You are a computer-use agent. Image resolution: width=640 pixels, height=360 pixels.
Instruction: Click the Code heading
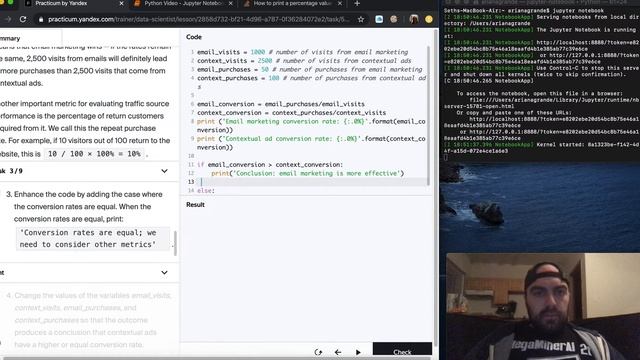point(194,37)
